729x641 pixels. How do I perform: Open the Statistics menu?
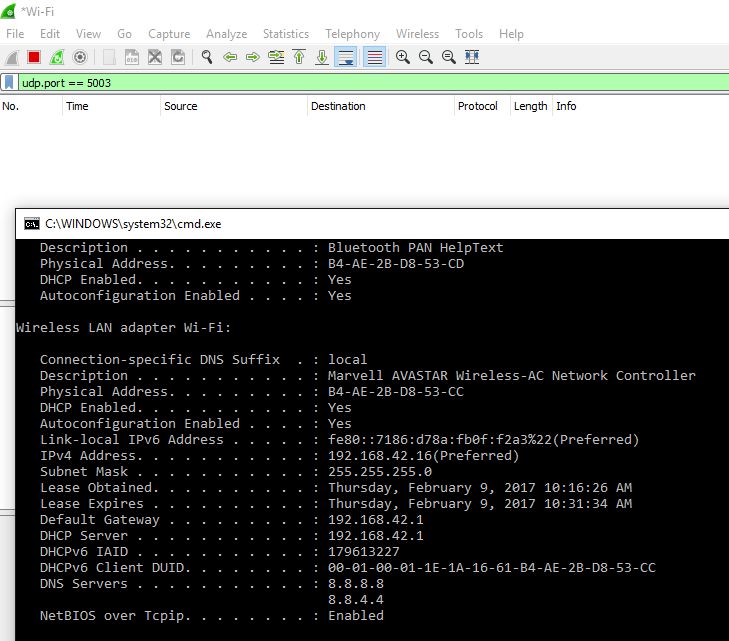coord(286,34)
